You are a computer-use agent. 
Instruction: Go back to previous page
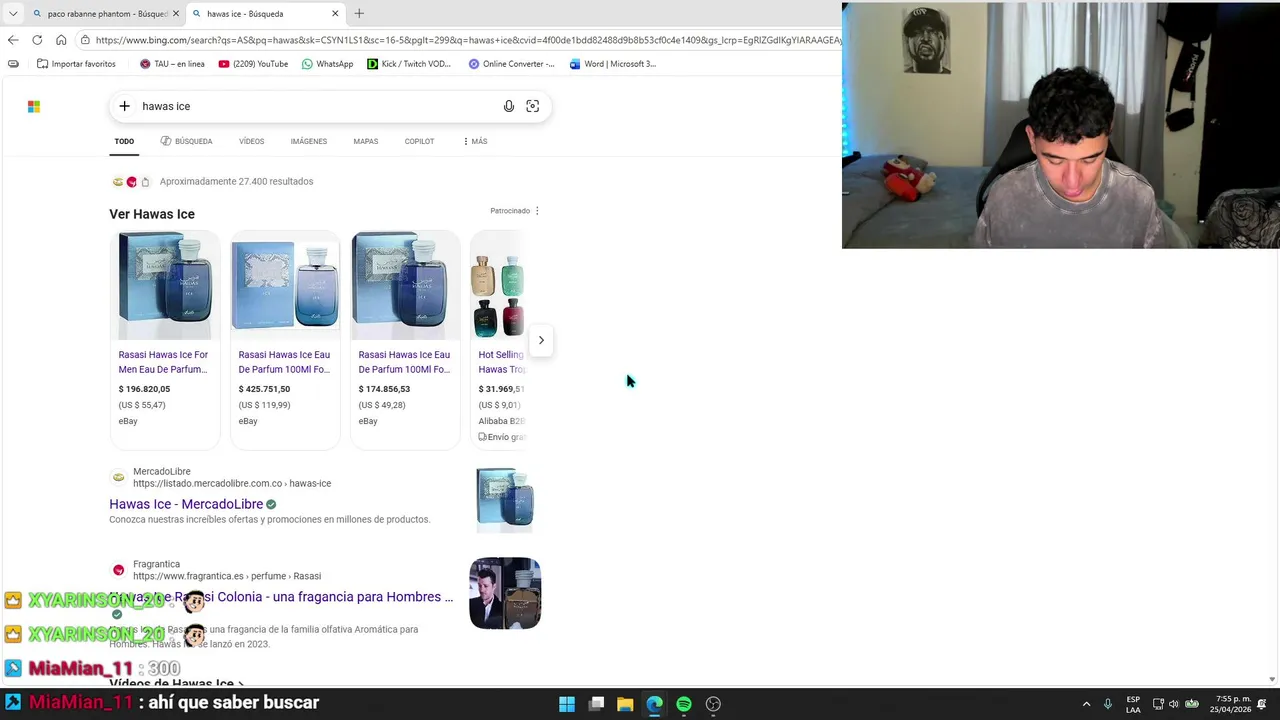pyautogui.click(x=13, y=40)
